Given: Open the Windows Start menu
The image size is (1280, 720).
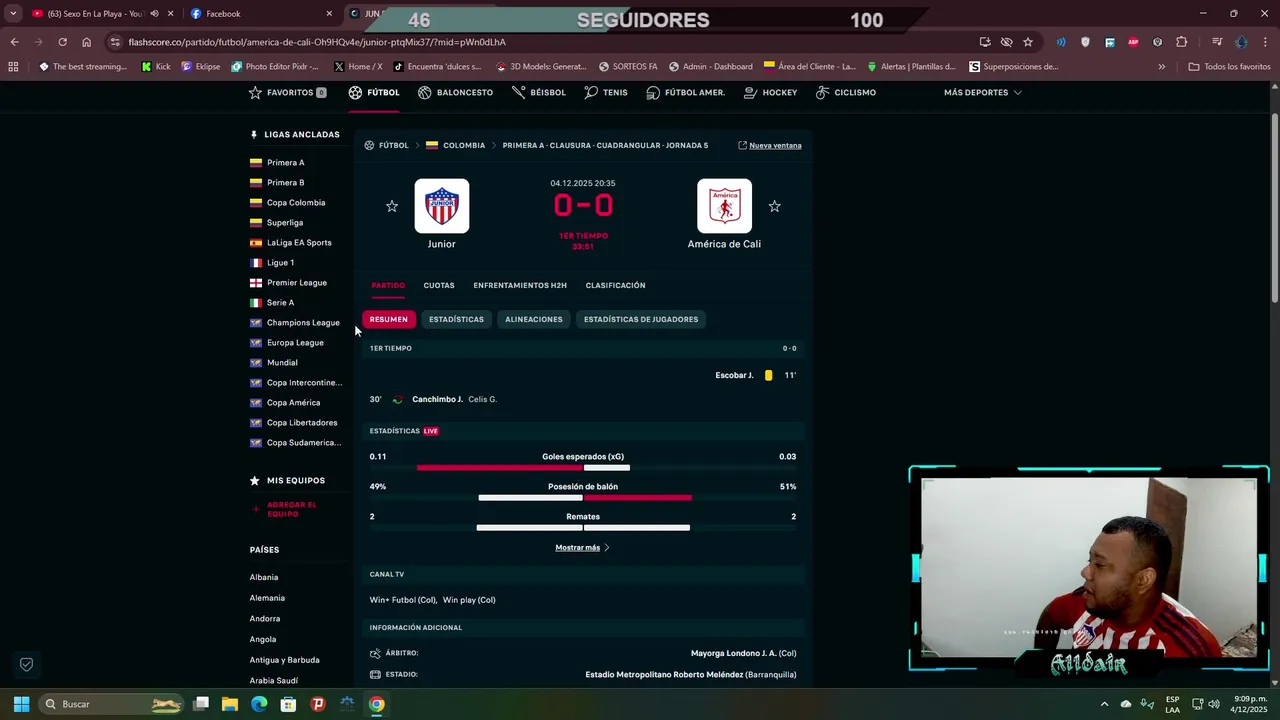Looking at the screenshot, I should 21,704.
